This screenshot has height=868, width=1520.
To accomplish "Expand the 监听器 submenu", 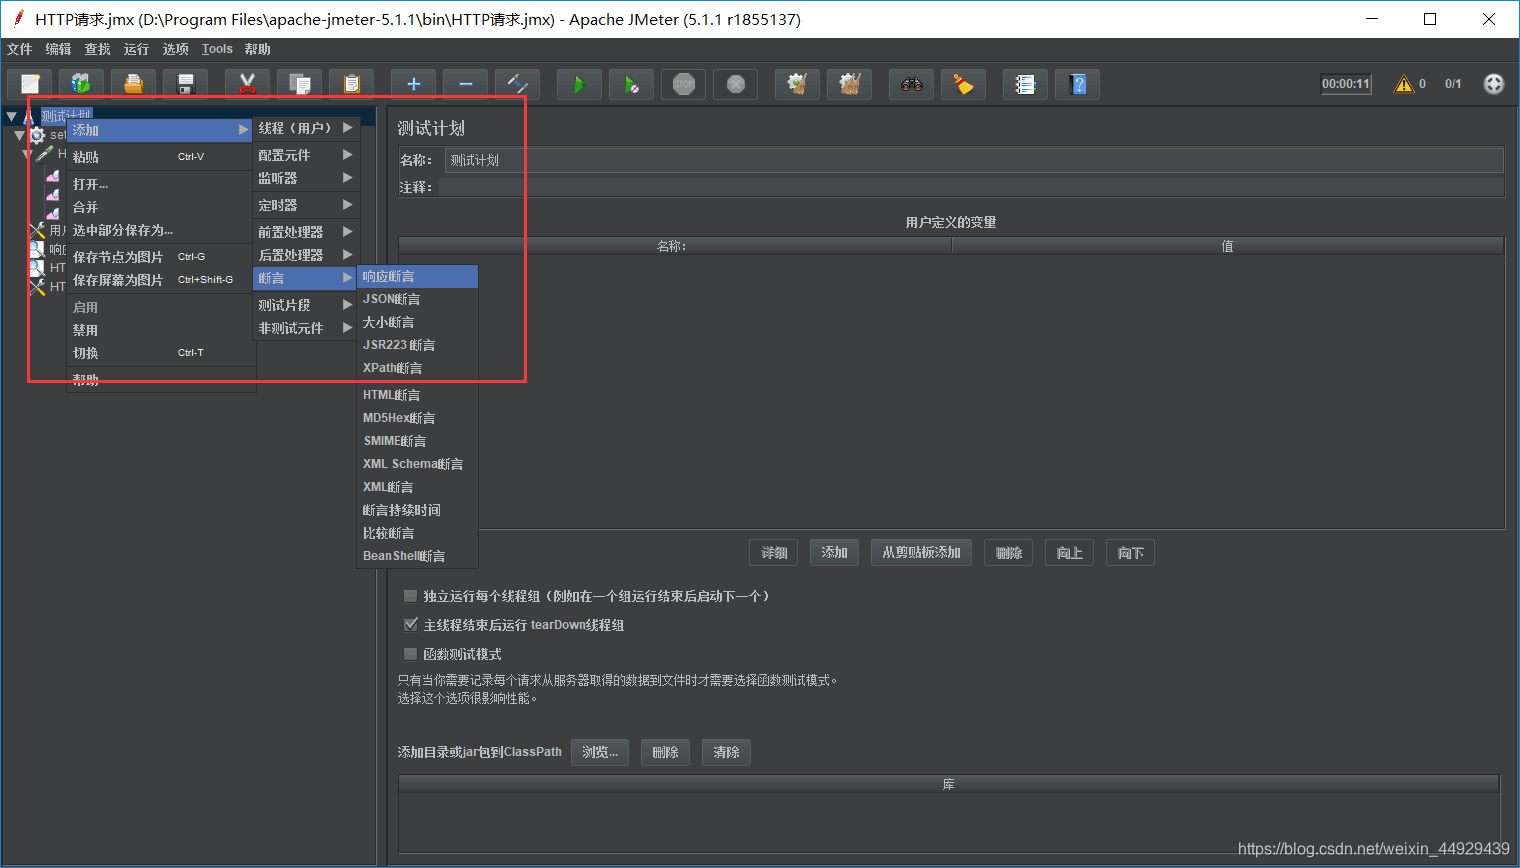I will pyautogui.click(x=305, y=178).
